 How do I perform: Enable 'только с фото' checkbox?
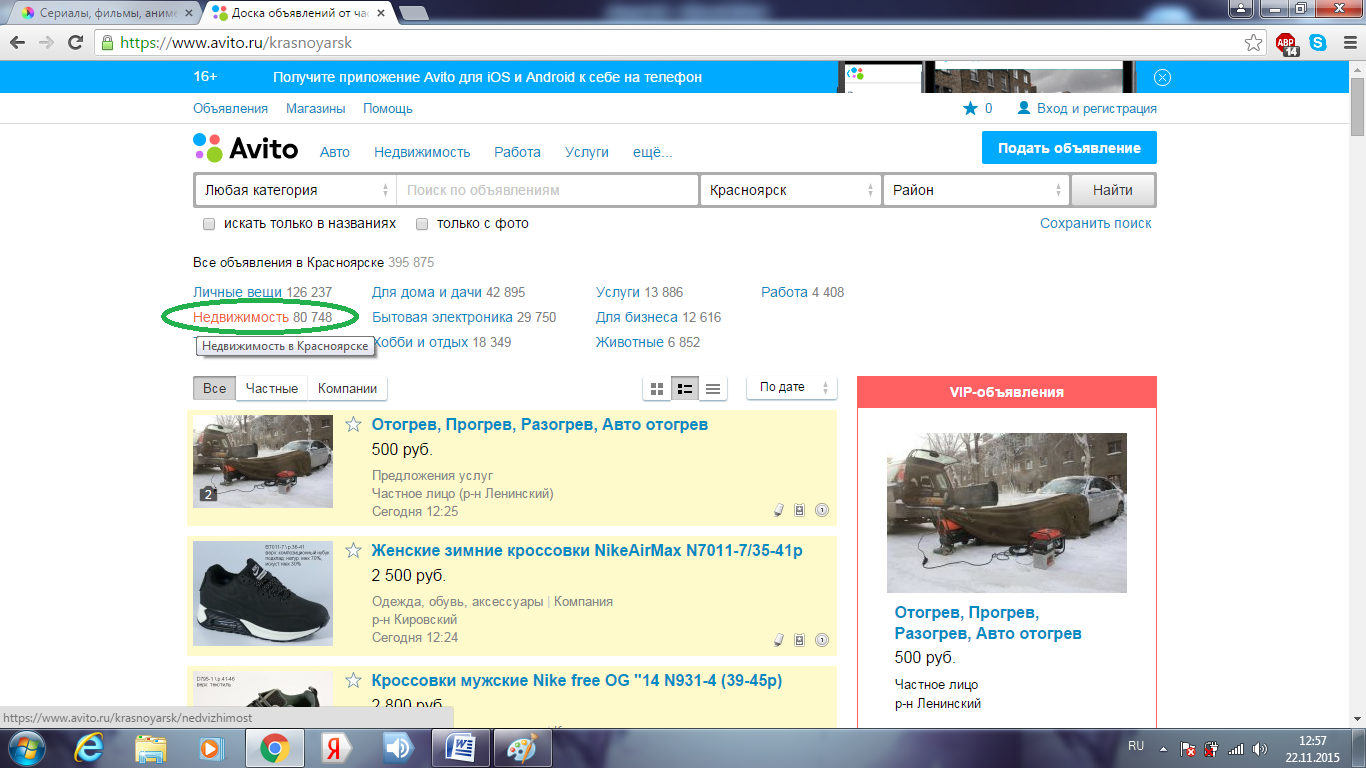pyautogui.click(x=422, y=224)
